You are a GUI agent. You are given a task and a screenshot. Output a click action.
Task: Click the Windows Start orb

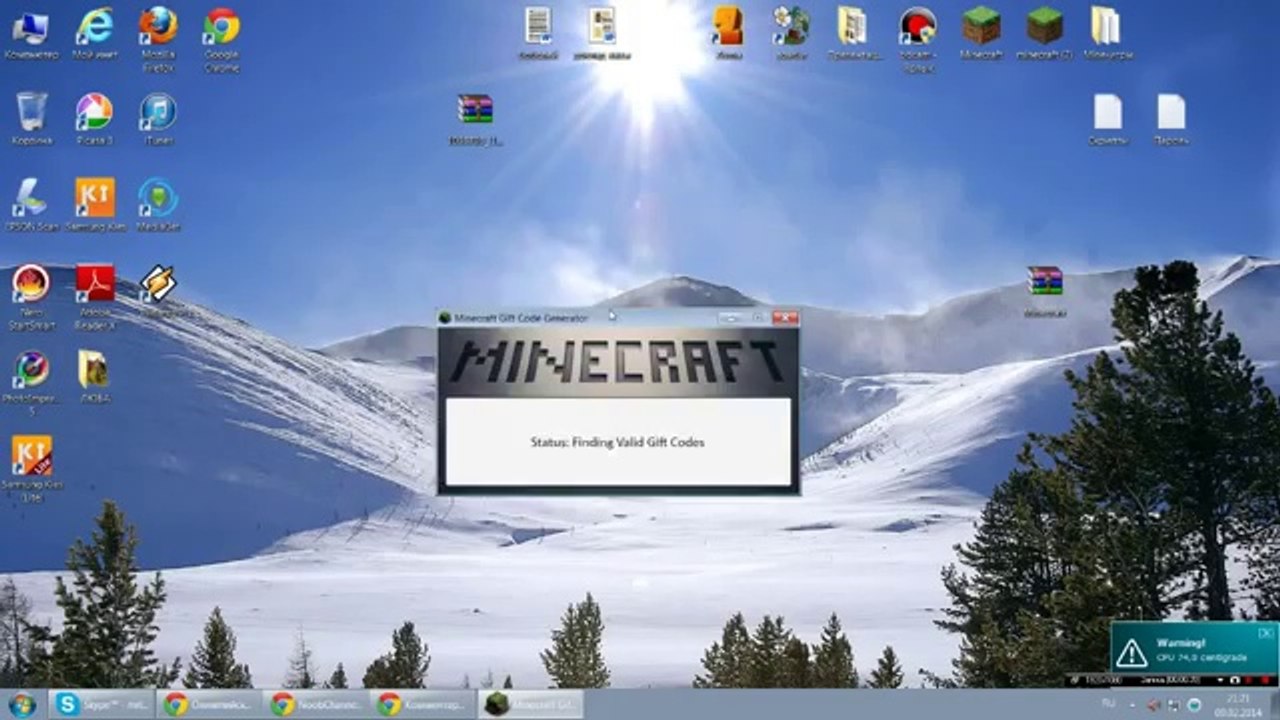21,704
